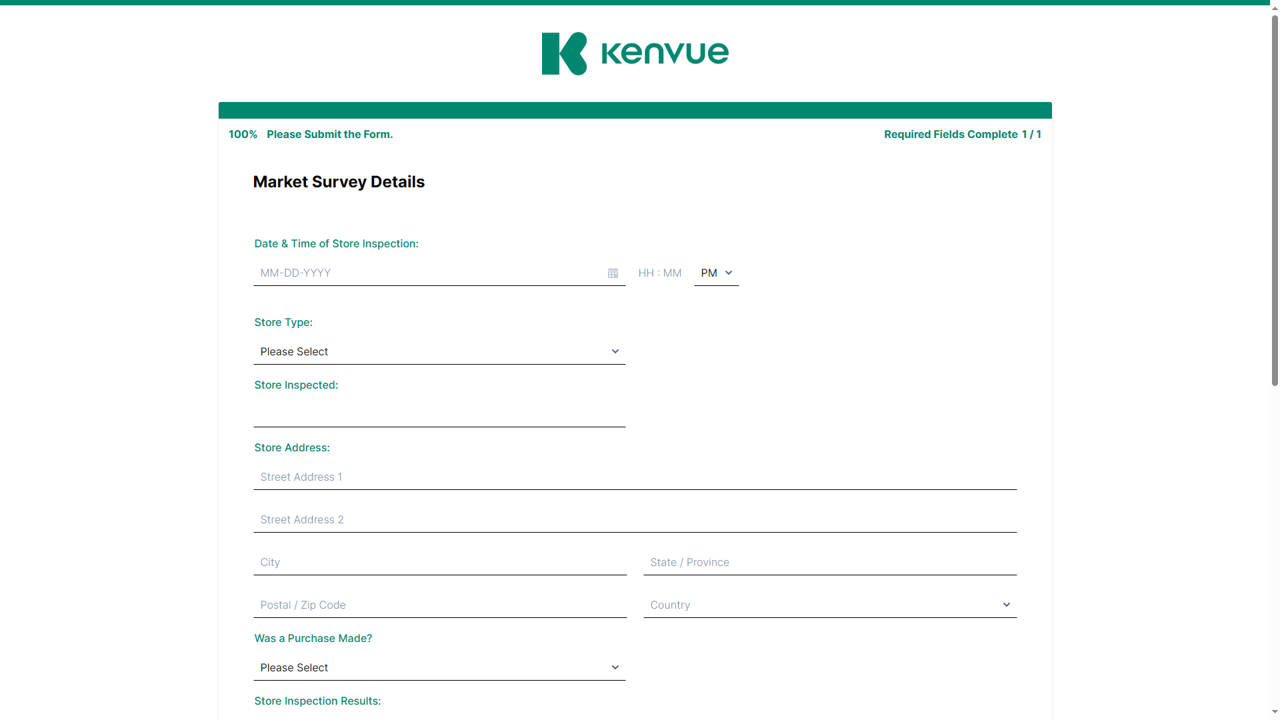Open the AM/PM selector
Viewport: 1280px width, 720px height.
[x=716, y=272]
